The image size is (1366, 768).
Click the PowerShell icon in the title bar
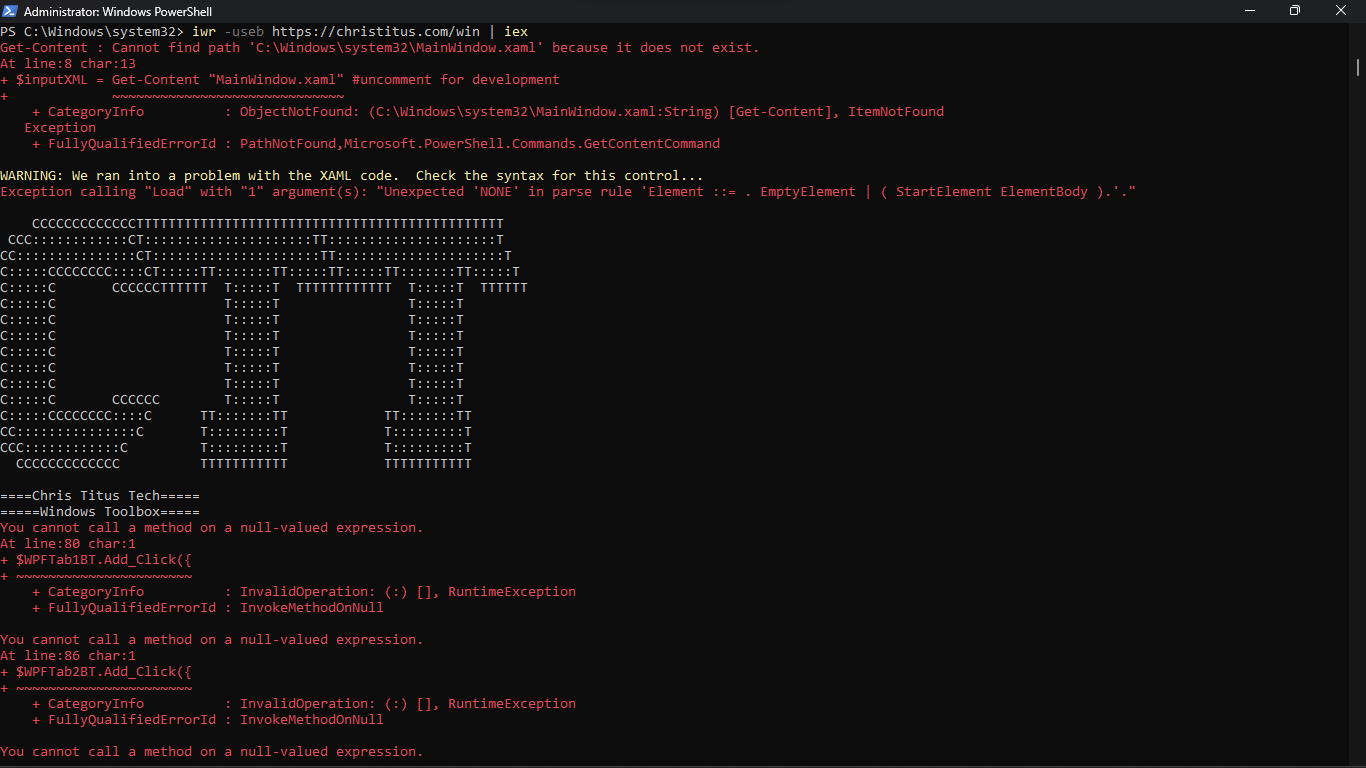click(11, 11)
